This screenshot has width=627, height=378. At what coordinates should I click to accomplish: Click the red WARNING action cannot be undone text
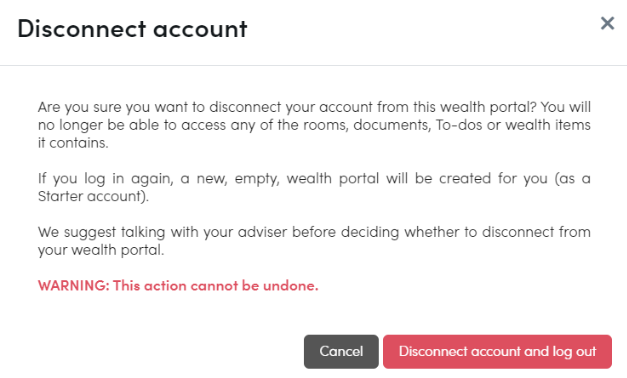[178, 285]
